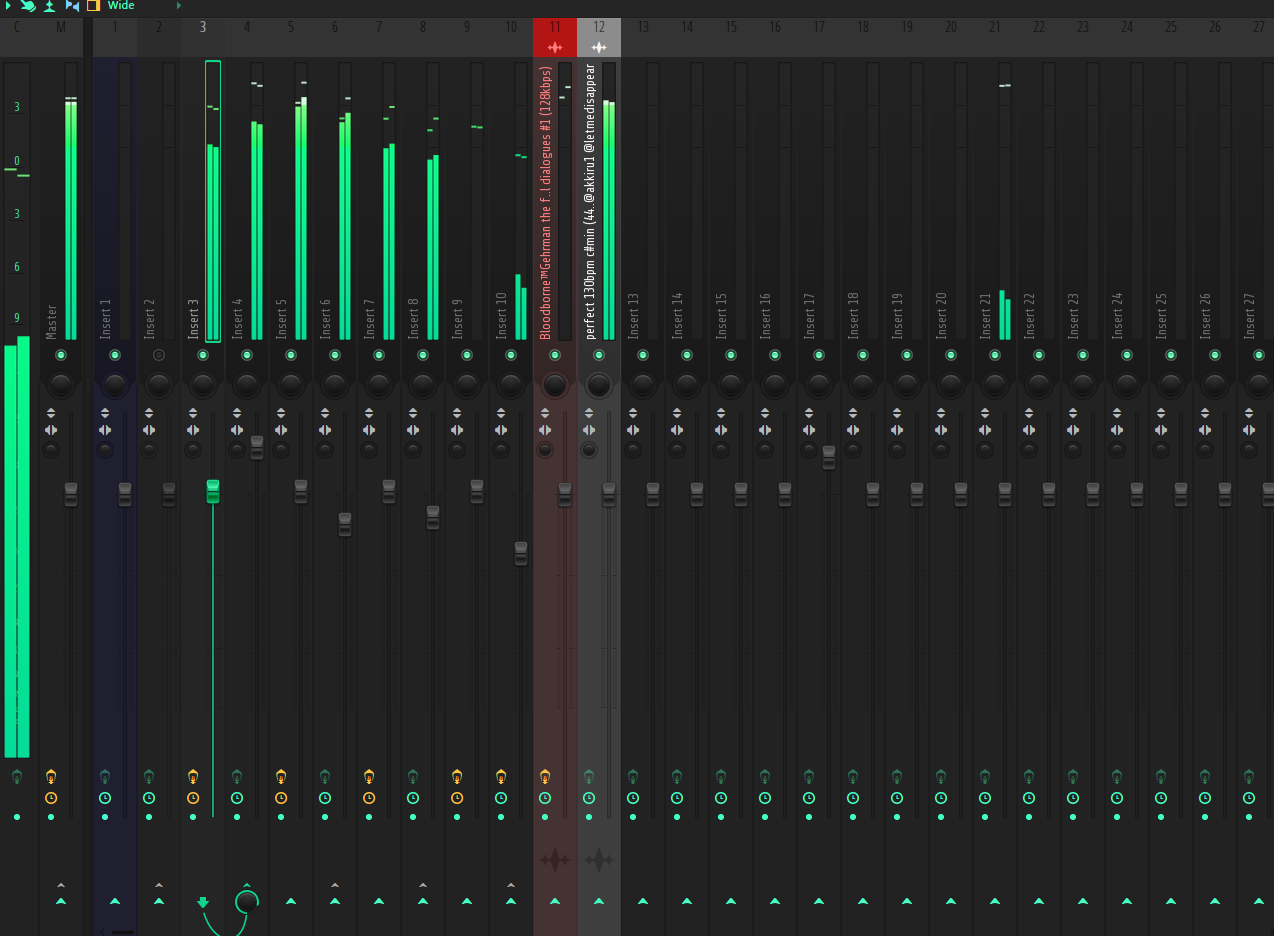Click the waveform icon under track 11
Image resolution: width=1274 pixels, height=936 pixels.
(555, 859)
